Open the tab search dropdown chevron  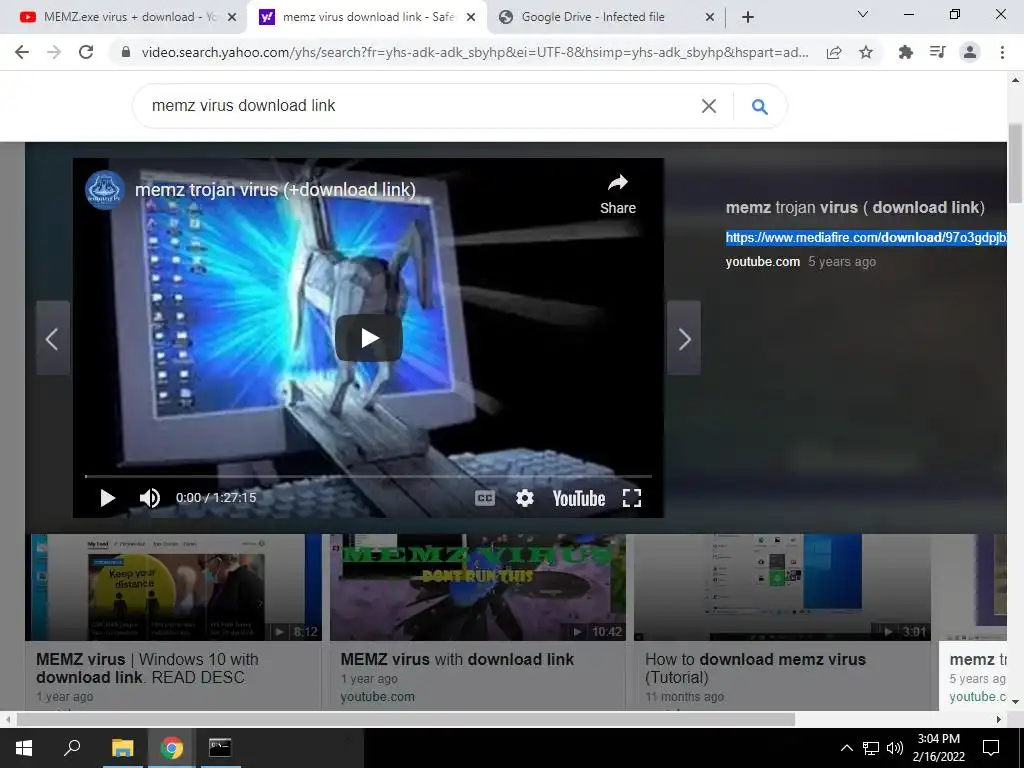pyautogui.click(x=863, y=14)
